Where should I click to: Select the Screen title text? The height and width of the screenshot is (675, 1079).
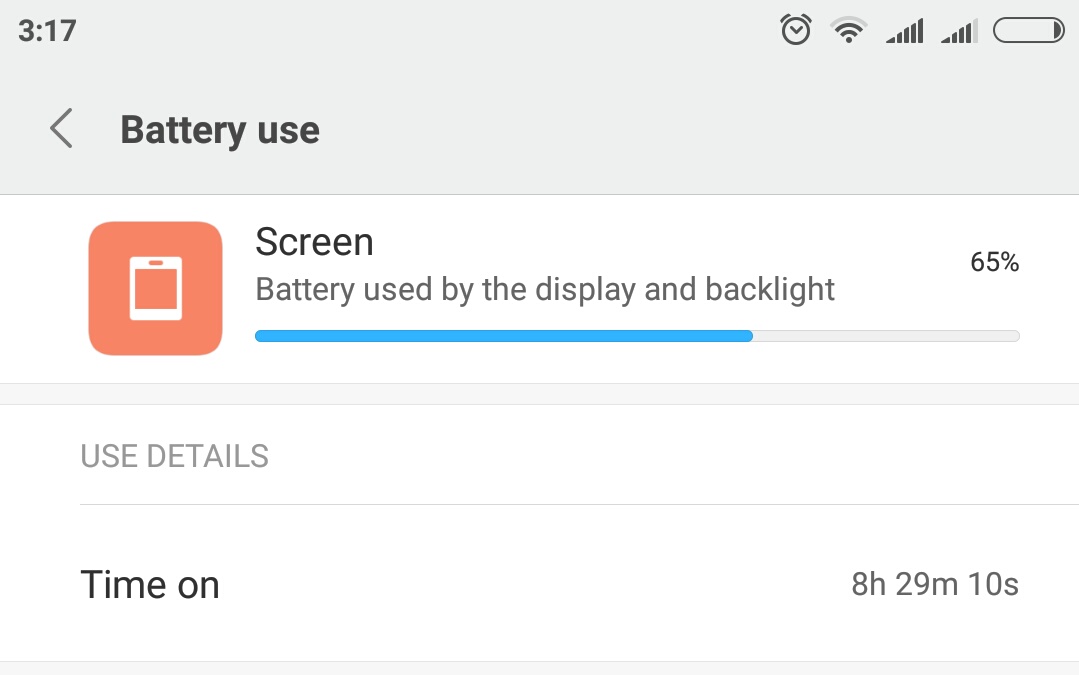click(314, 242)
